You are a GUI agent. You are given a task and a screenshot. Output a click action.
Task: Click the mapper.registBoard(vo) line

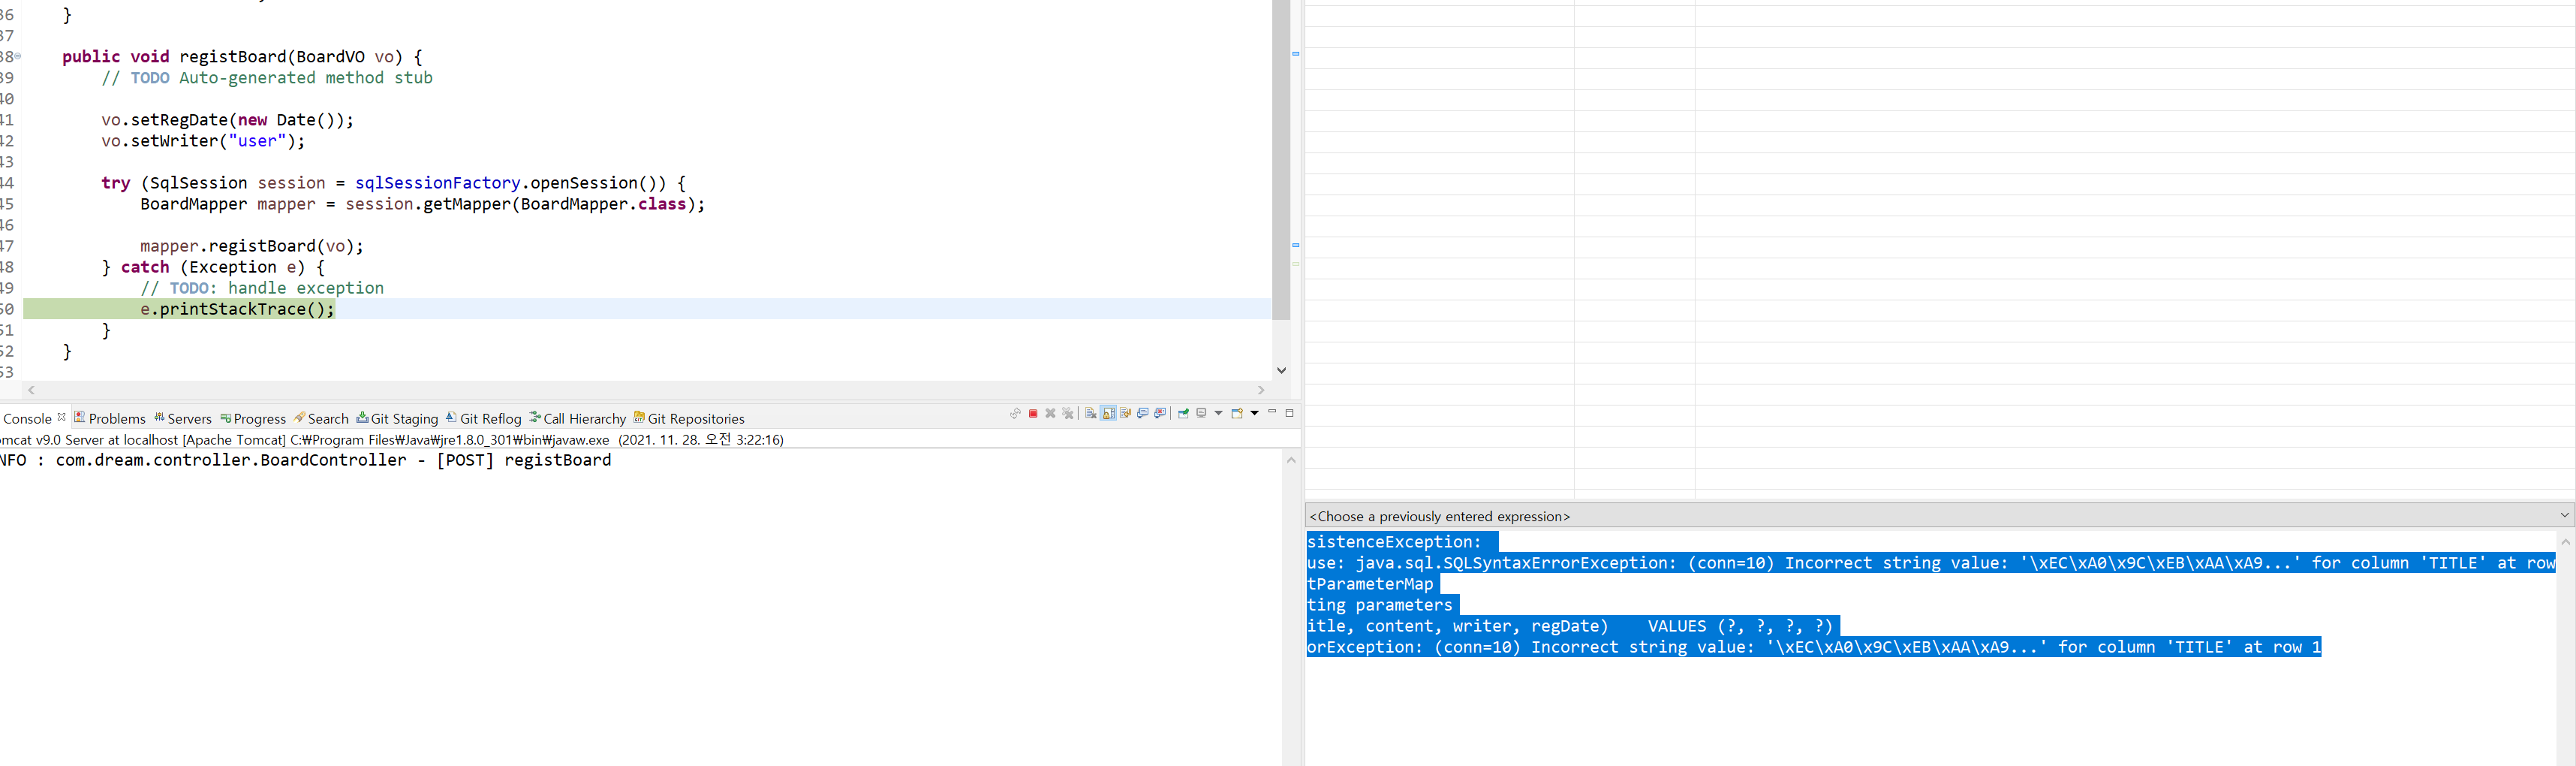tap(252, 246)
